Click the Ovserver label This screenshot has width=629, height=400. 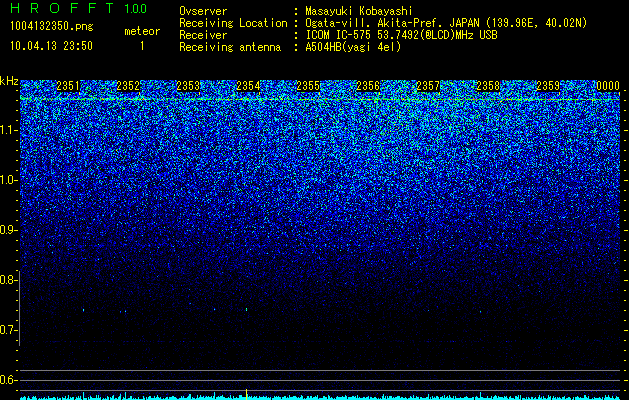point(203,11)
